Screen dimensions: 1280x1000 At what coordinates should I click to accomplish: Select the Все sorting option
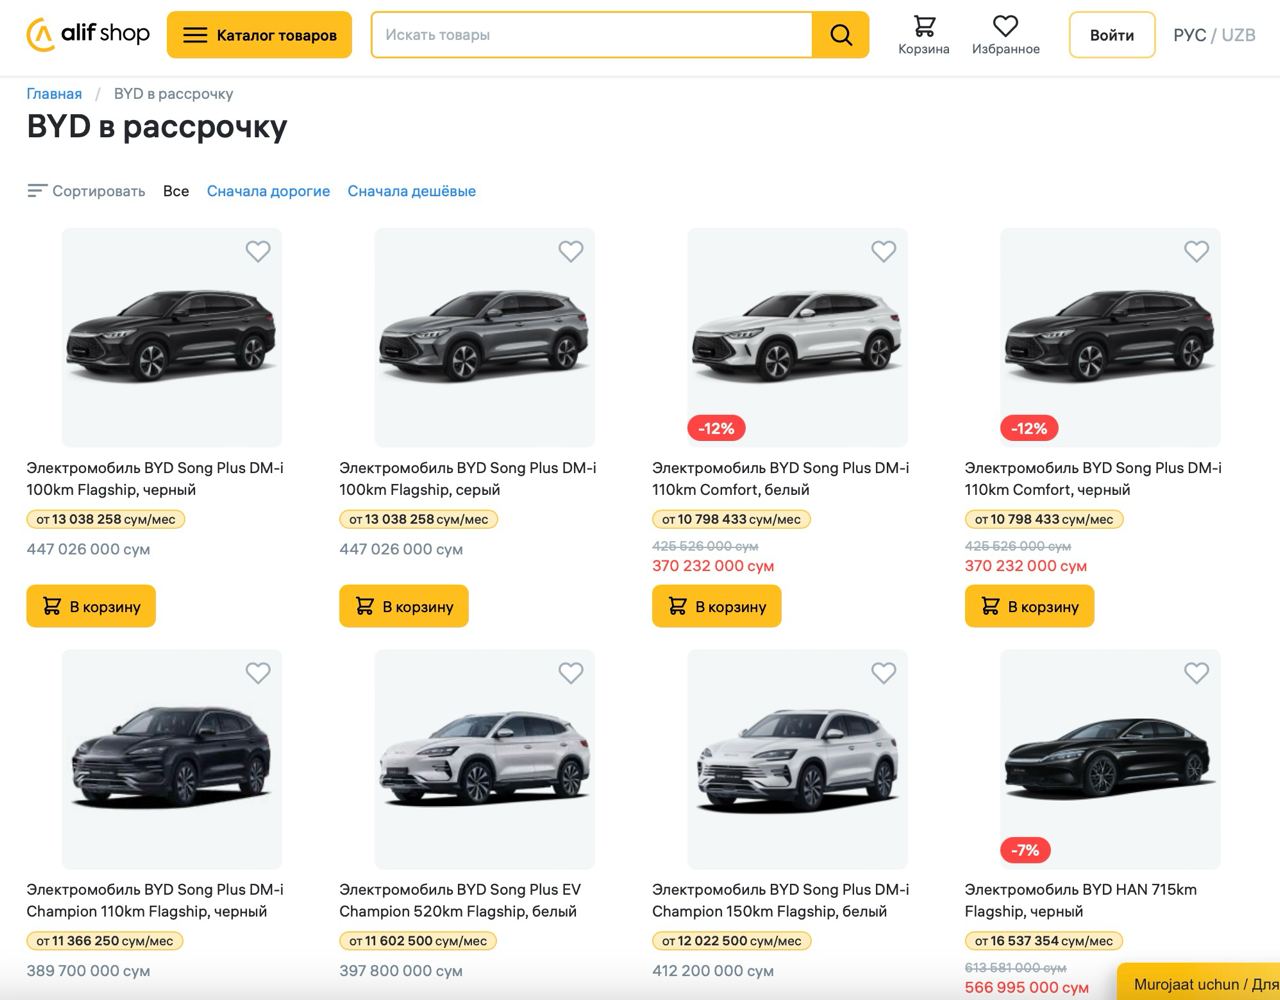pyautogui.click(x=176, y=191)
